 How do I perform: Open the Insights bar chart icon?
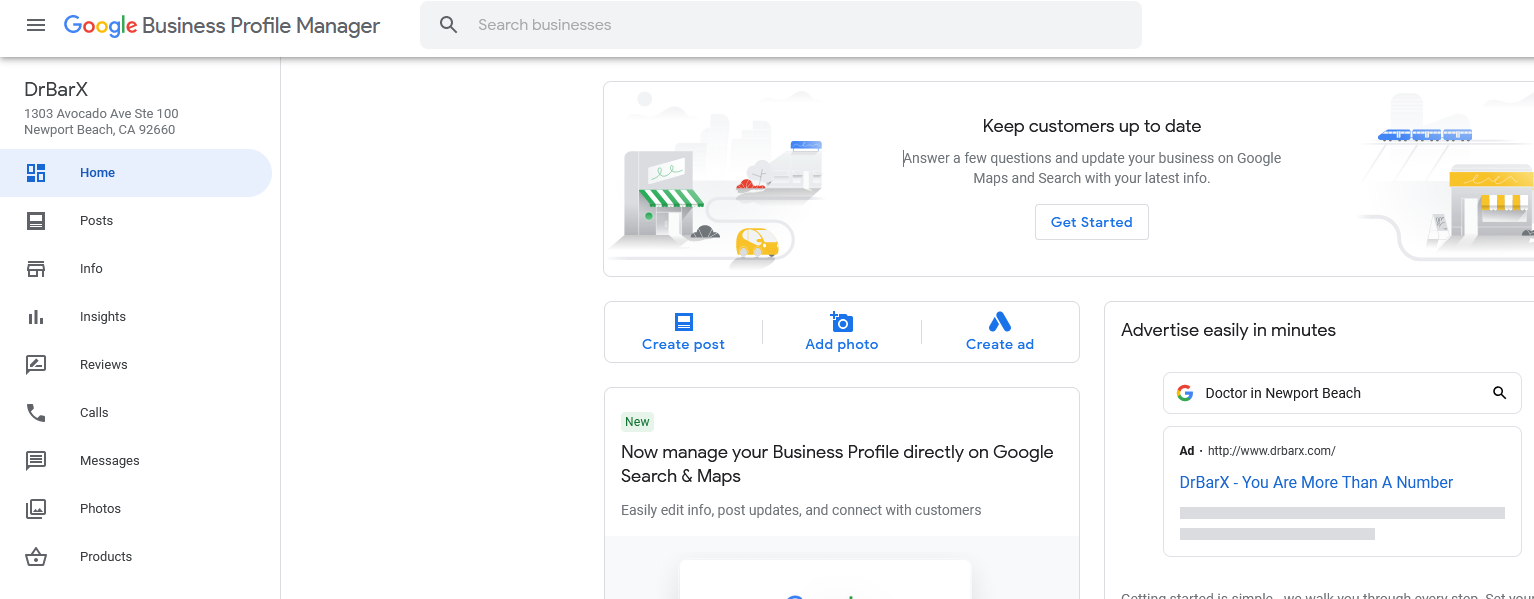(x=36, y=317)
